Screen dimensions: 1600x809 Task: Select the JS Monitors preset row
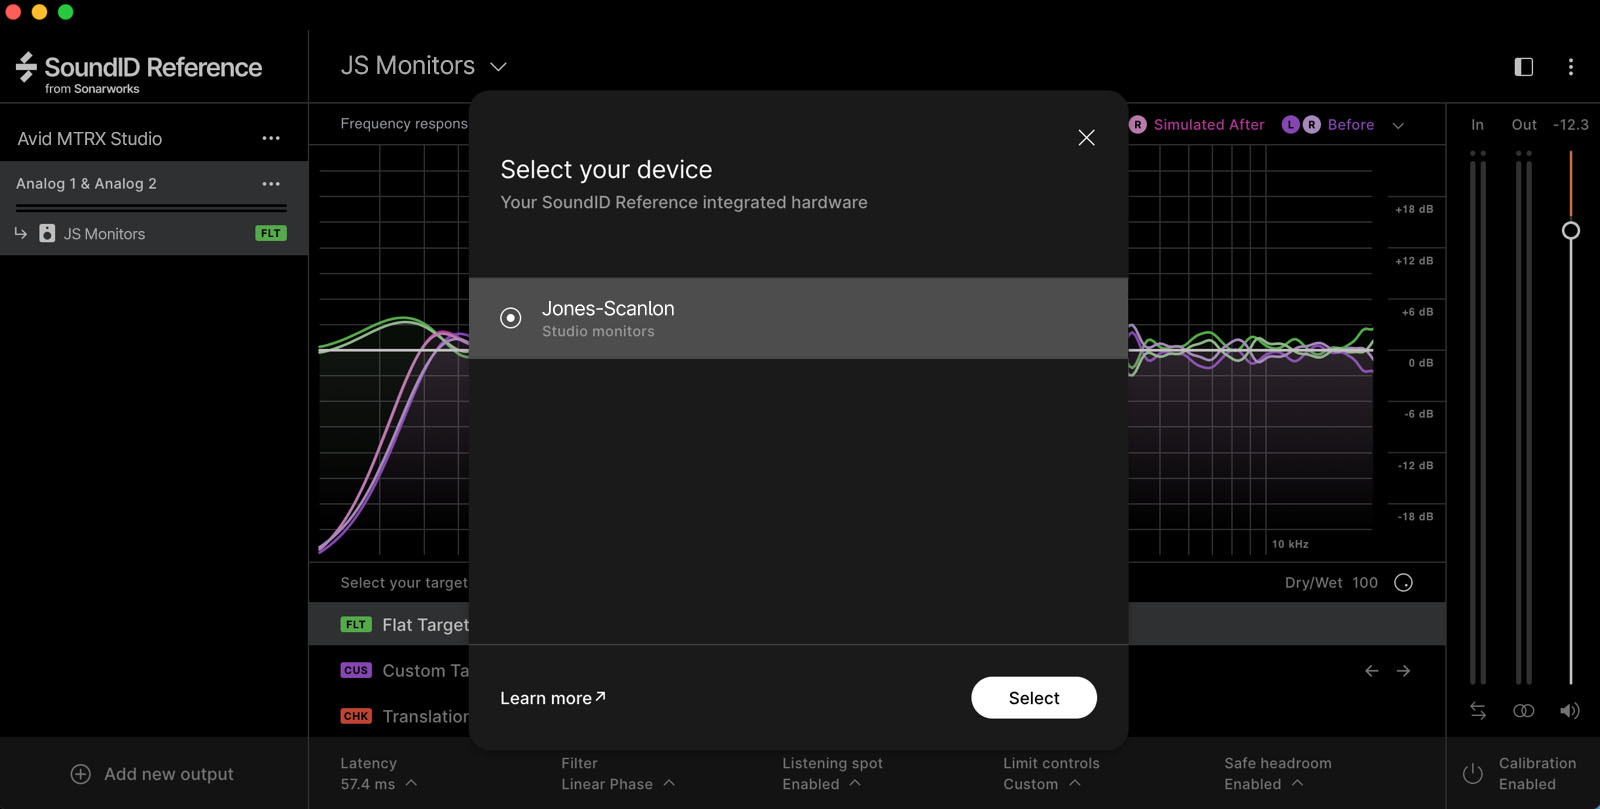[154, 233]
